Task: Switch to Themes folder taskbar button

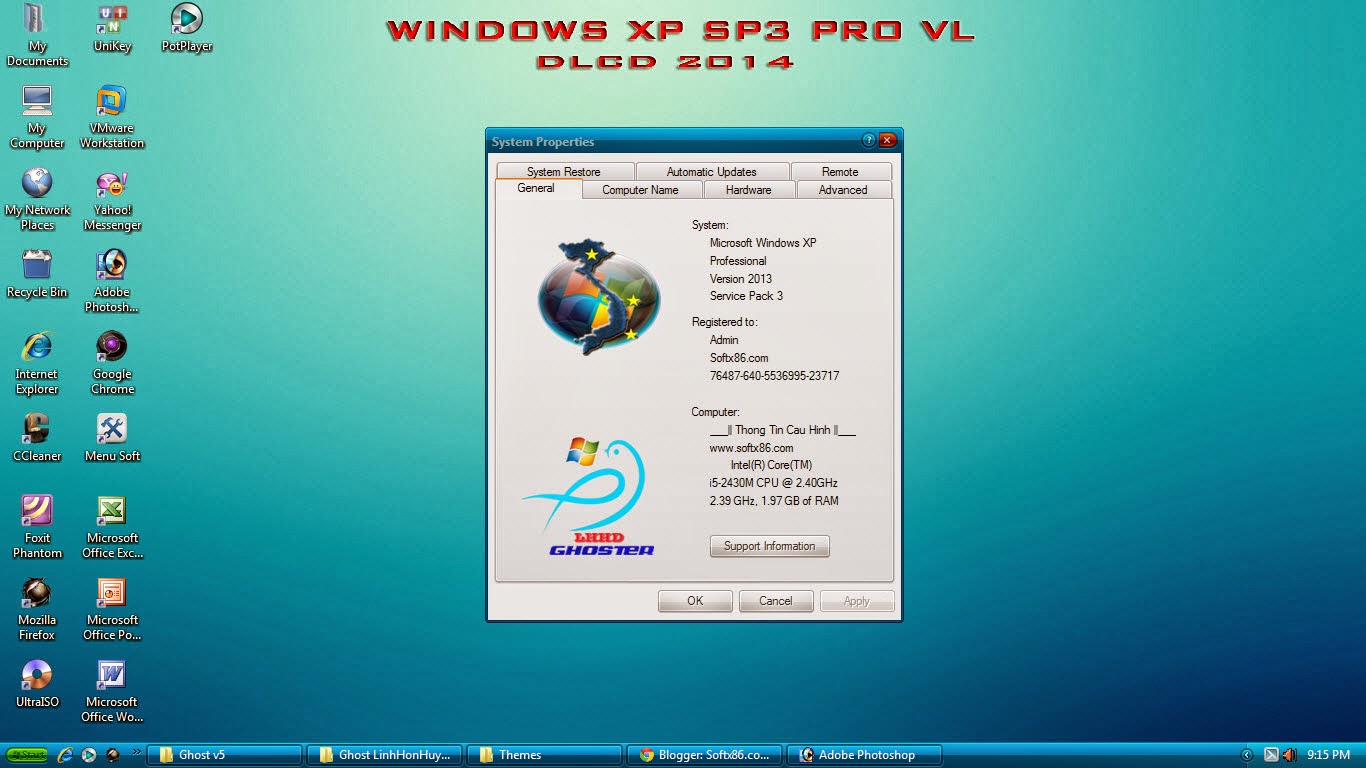Action: point(545,755)
